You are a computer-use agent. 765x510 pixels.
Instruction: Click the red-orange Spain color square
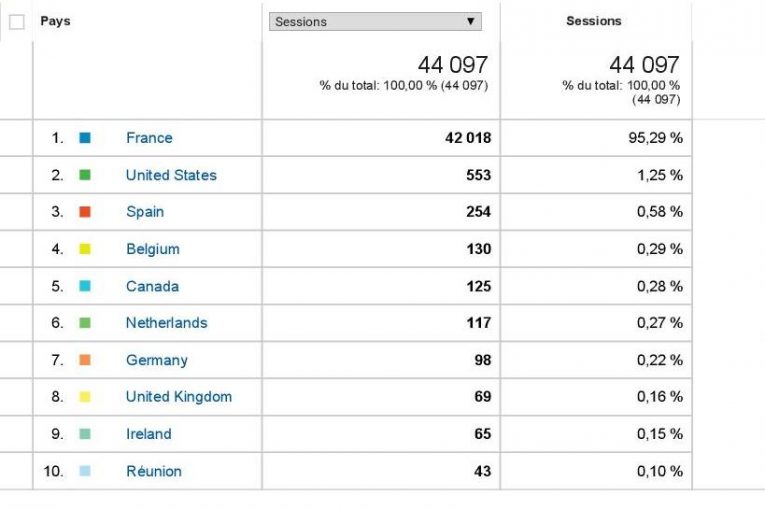85,212
